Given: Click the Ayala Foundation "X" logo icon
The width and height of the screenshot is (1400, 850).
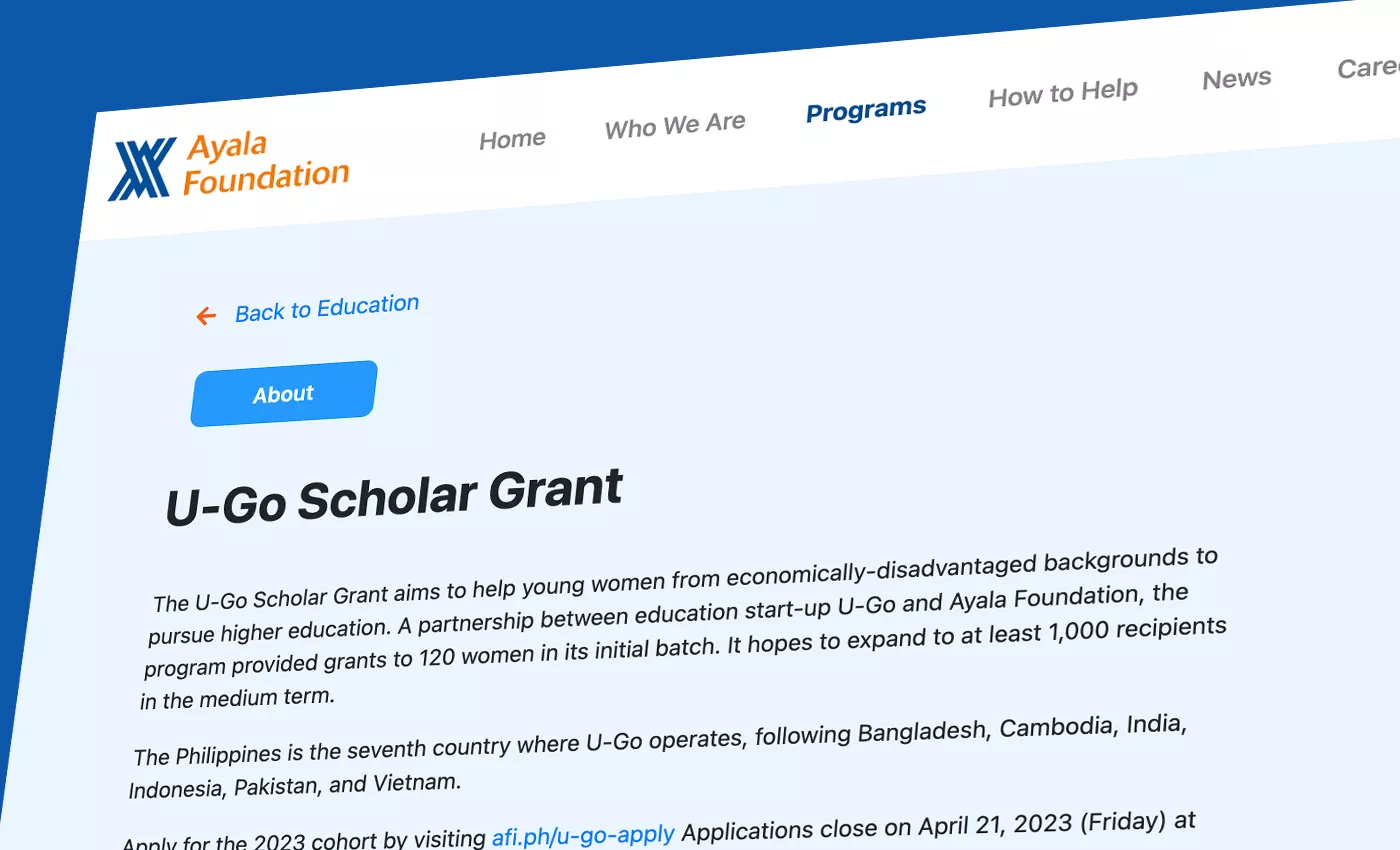Looking at the screenshot, I should (141, 169).
